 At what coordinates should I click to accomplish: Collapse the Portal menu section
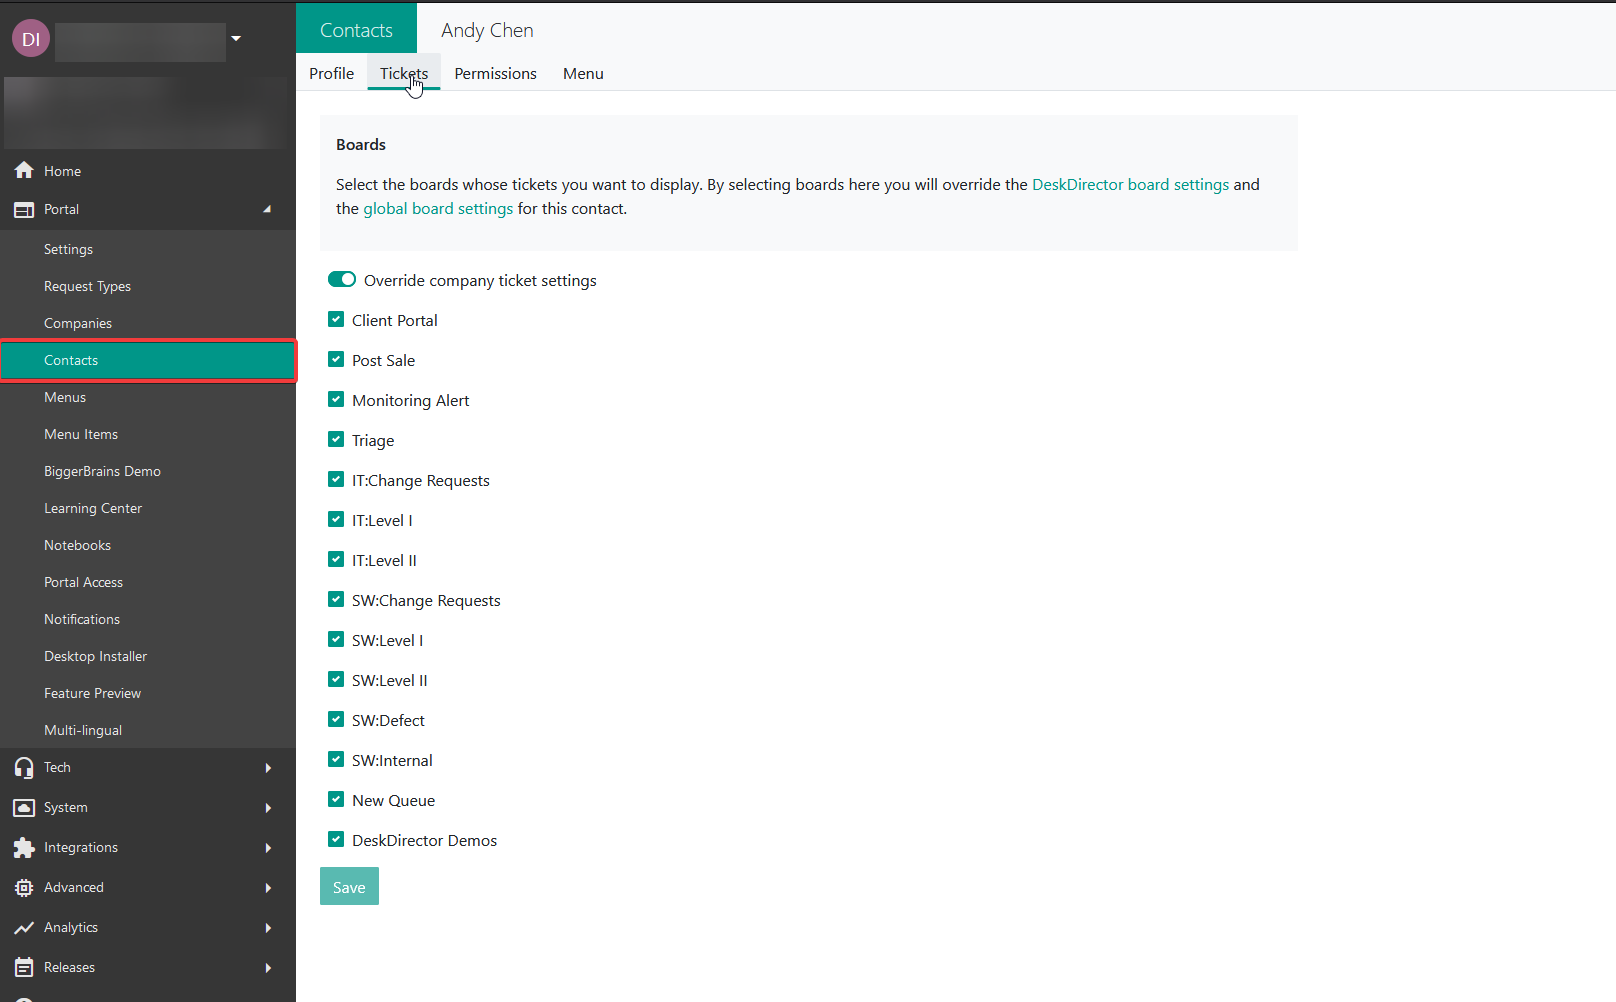coord(267,210)
